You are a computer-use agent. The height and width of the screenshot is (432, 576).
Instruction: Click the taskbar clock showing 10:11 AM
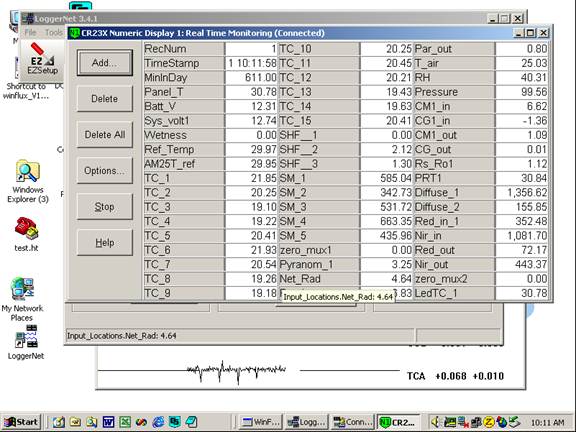pyautogui.click(x=547, y=422)
